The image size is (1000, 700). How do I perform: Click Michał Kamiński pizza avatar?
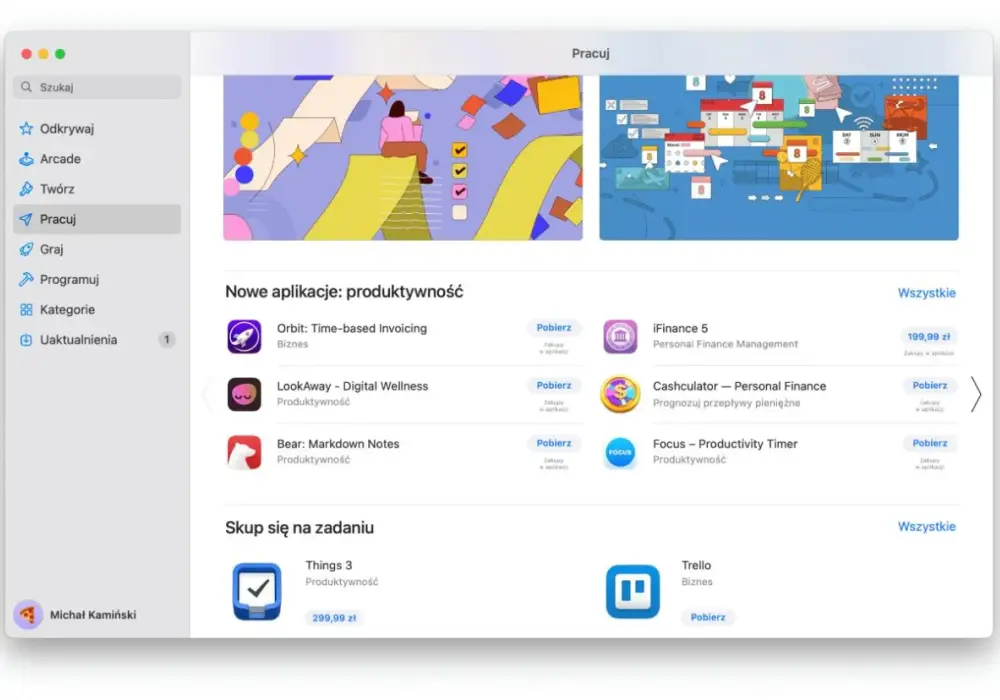pyautogui.click(x=28, y=615)
